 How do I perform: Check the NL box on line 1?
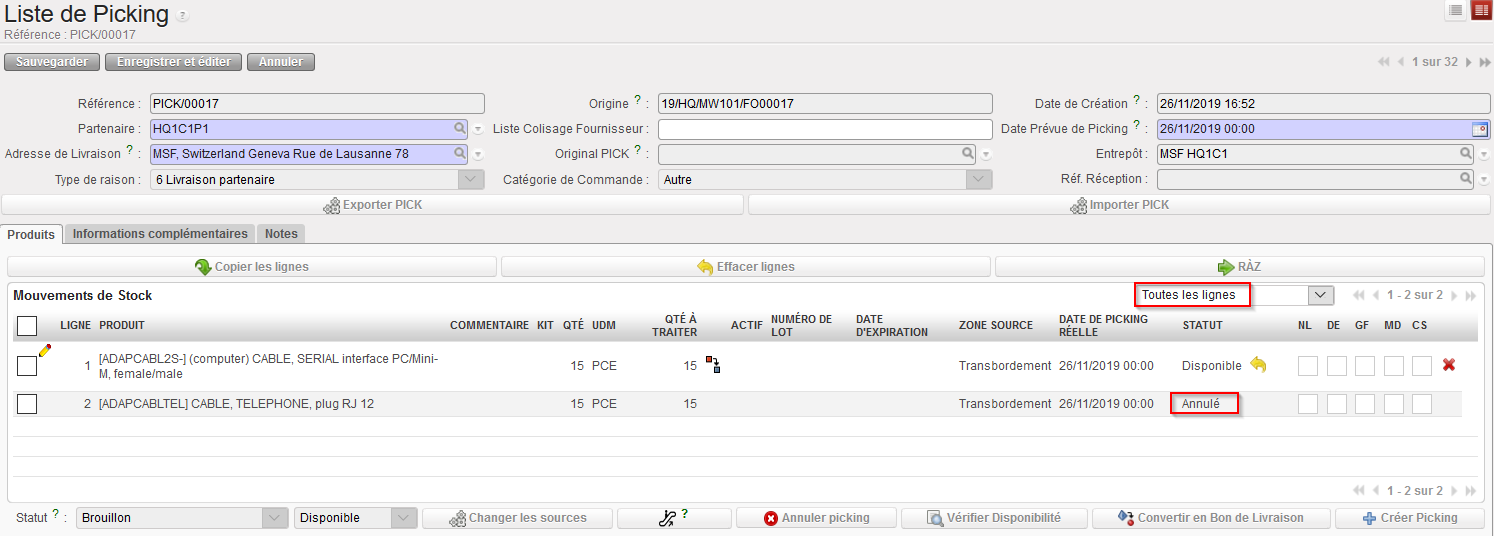tap(1307, 366)
